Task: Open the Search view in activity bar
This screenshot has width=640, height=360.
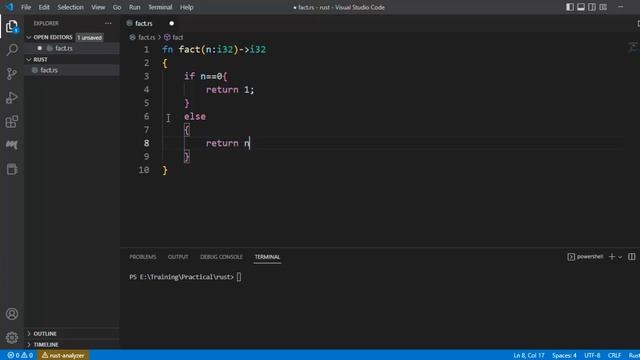Action: pyautogui.click(x=12, y=50)
